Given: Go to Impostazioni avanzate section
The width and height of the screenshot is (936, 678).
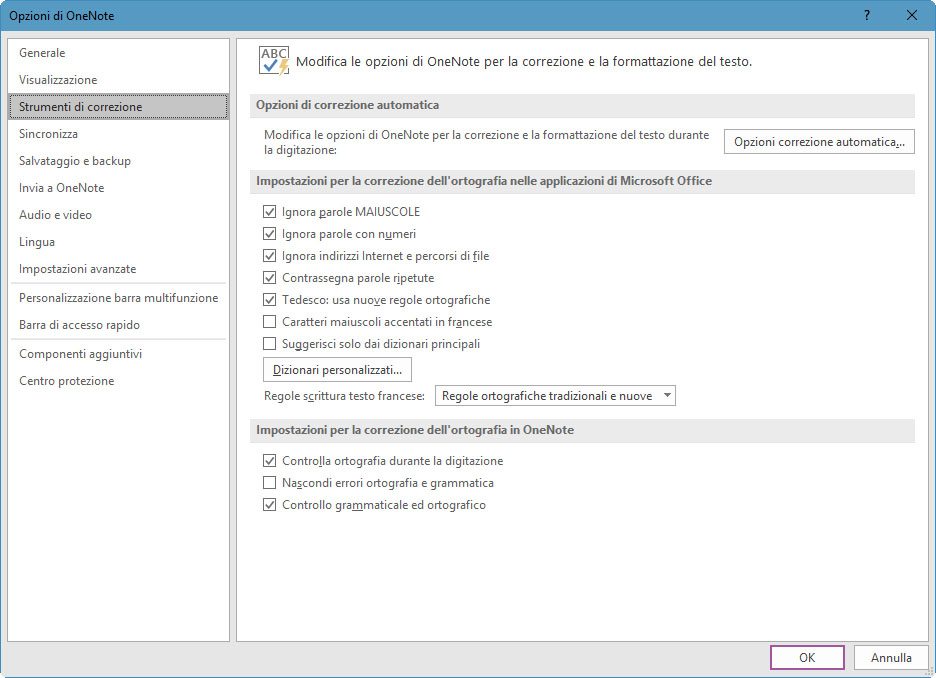Looking at the screenshot, I should coord(77,269).
